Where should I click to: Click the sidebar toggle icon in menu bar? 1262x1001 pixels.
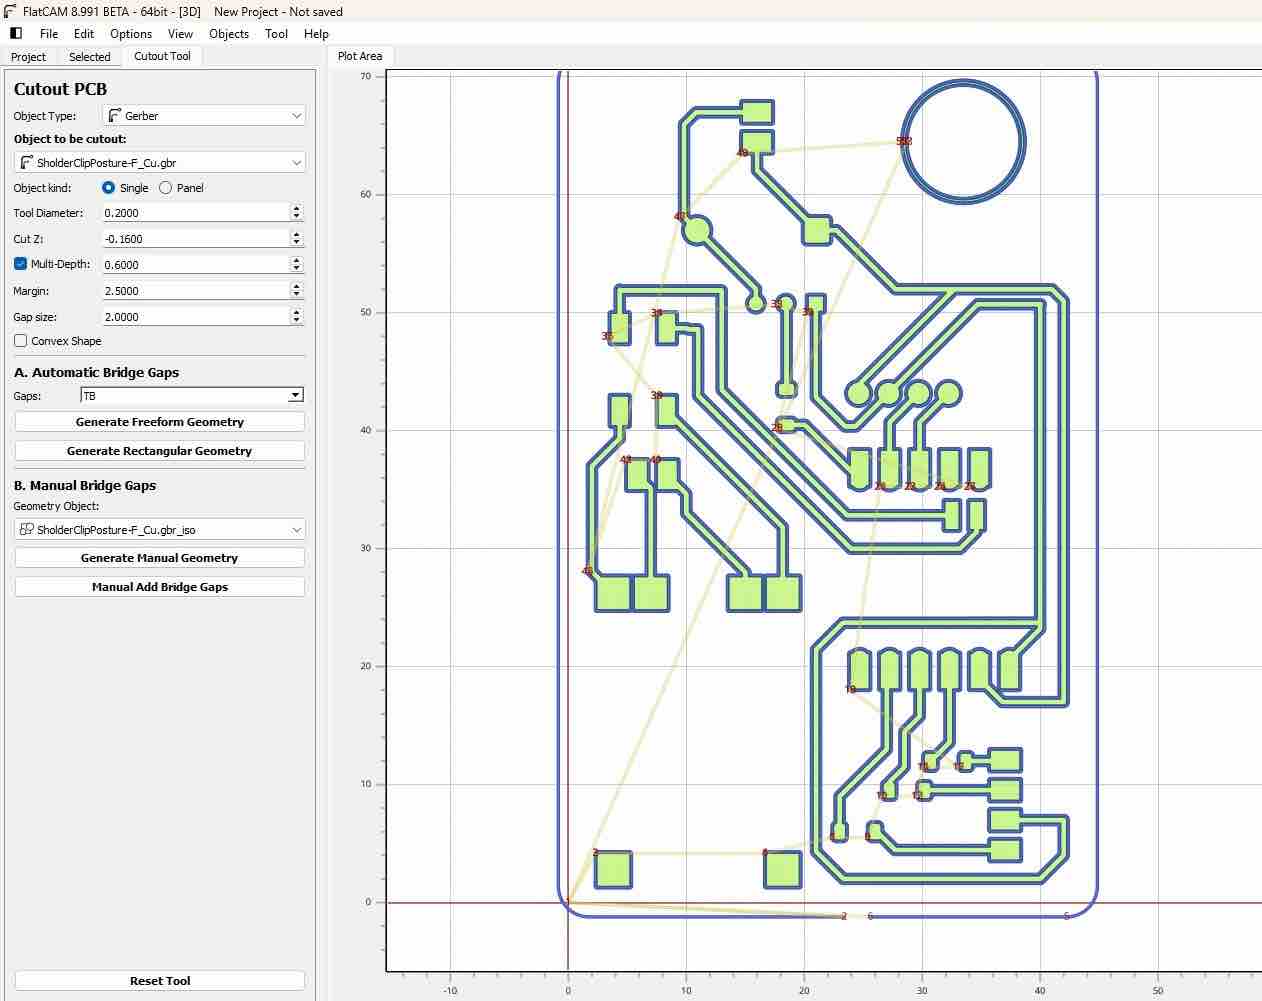click(16, 33)
